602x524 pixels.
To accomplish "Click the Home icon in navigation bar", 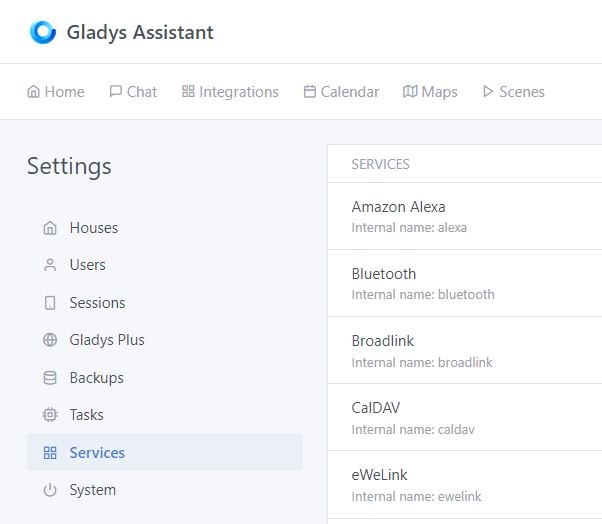I will click(x=34, y=92).
